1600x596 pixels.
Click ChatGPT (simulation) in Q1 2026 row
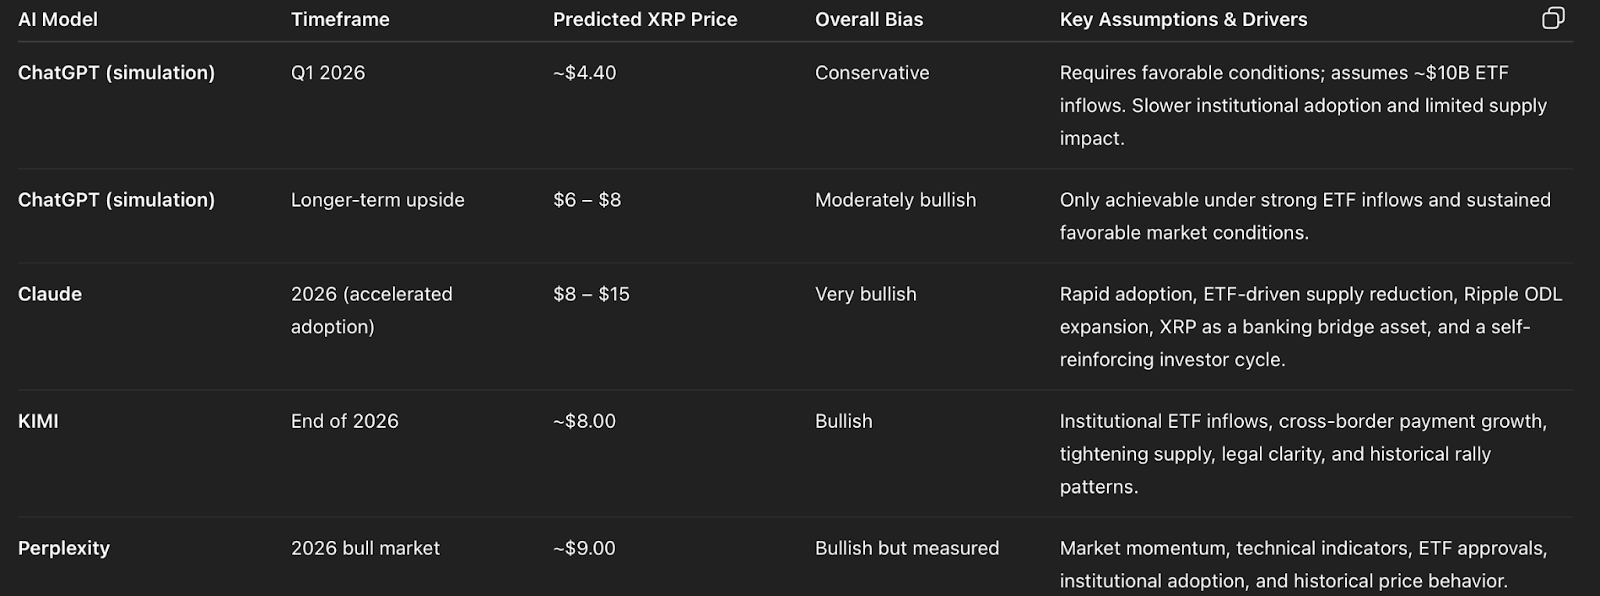pos(116,72)
